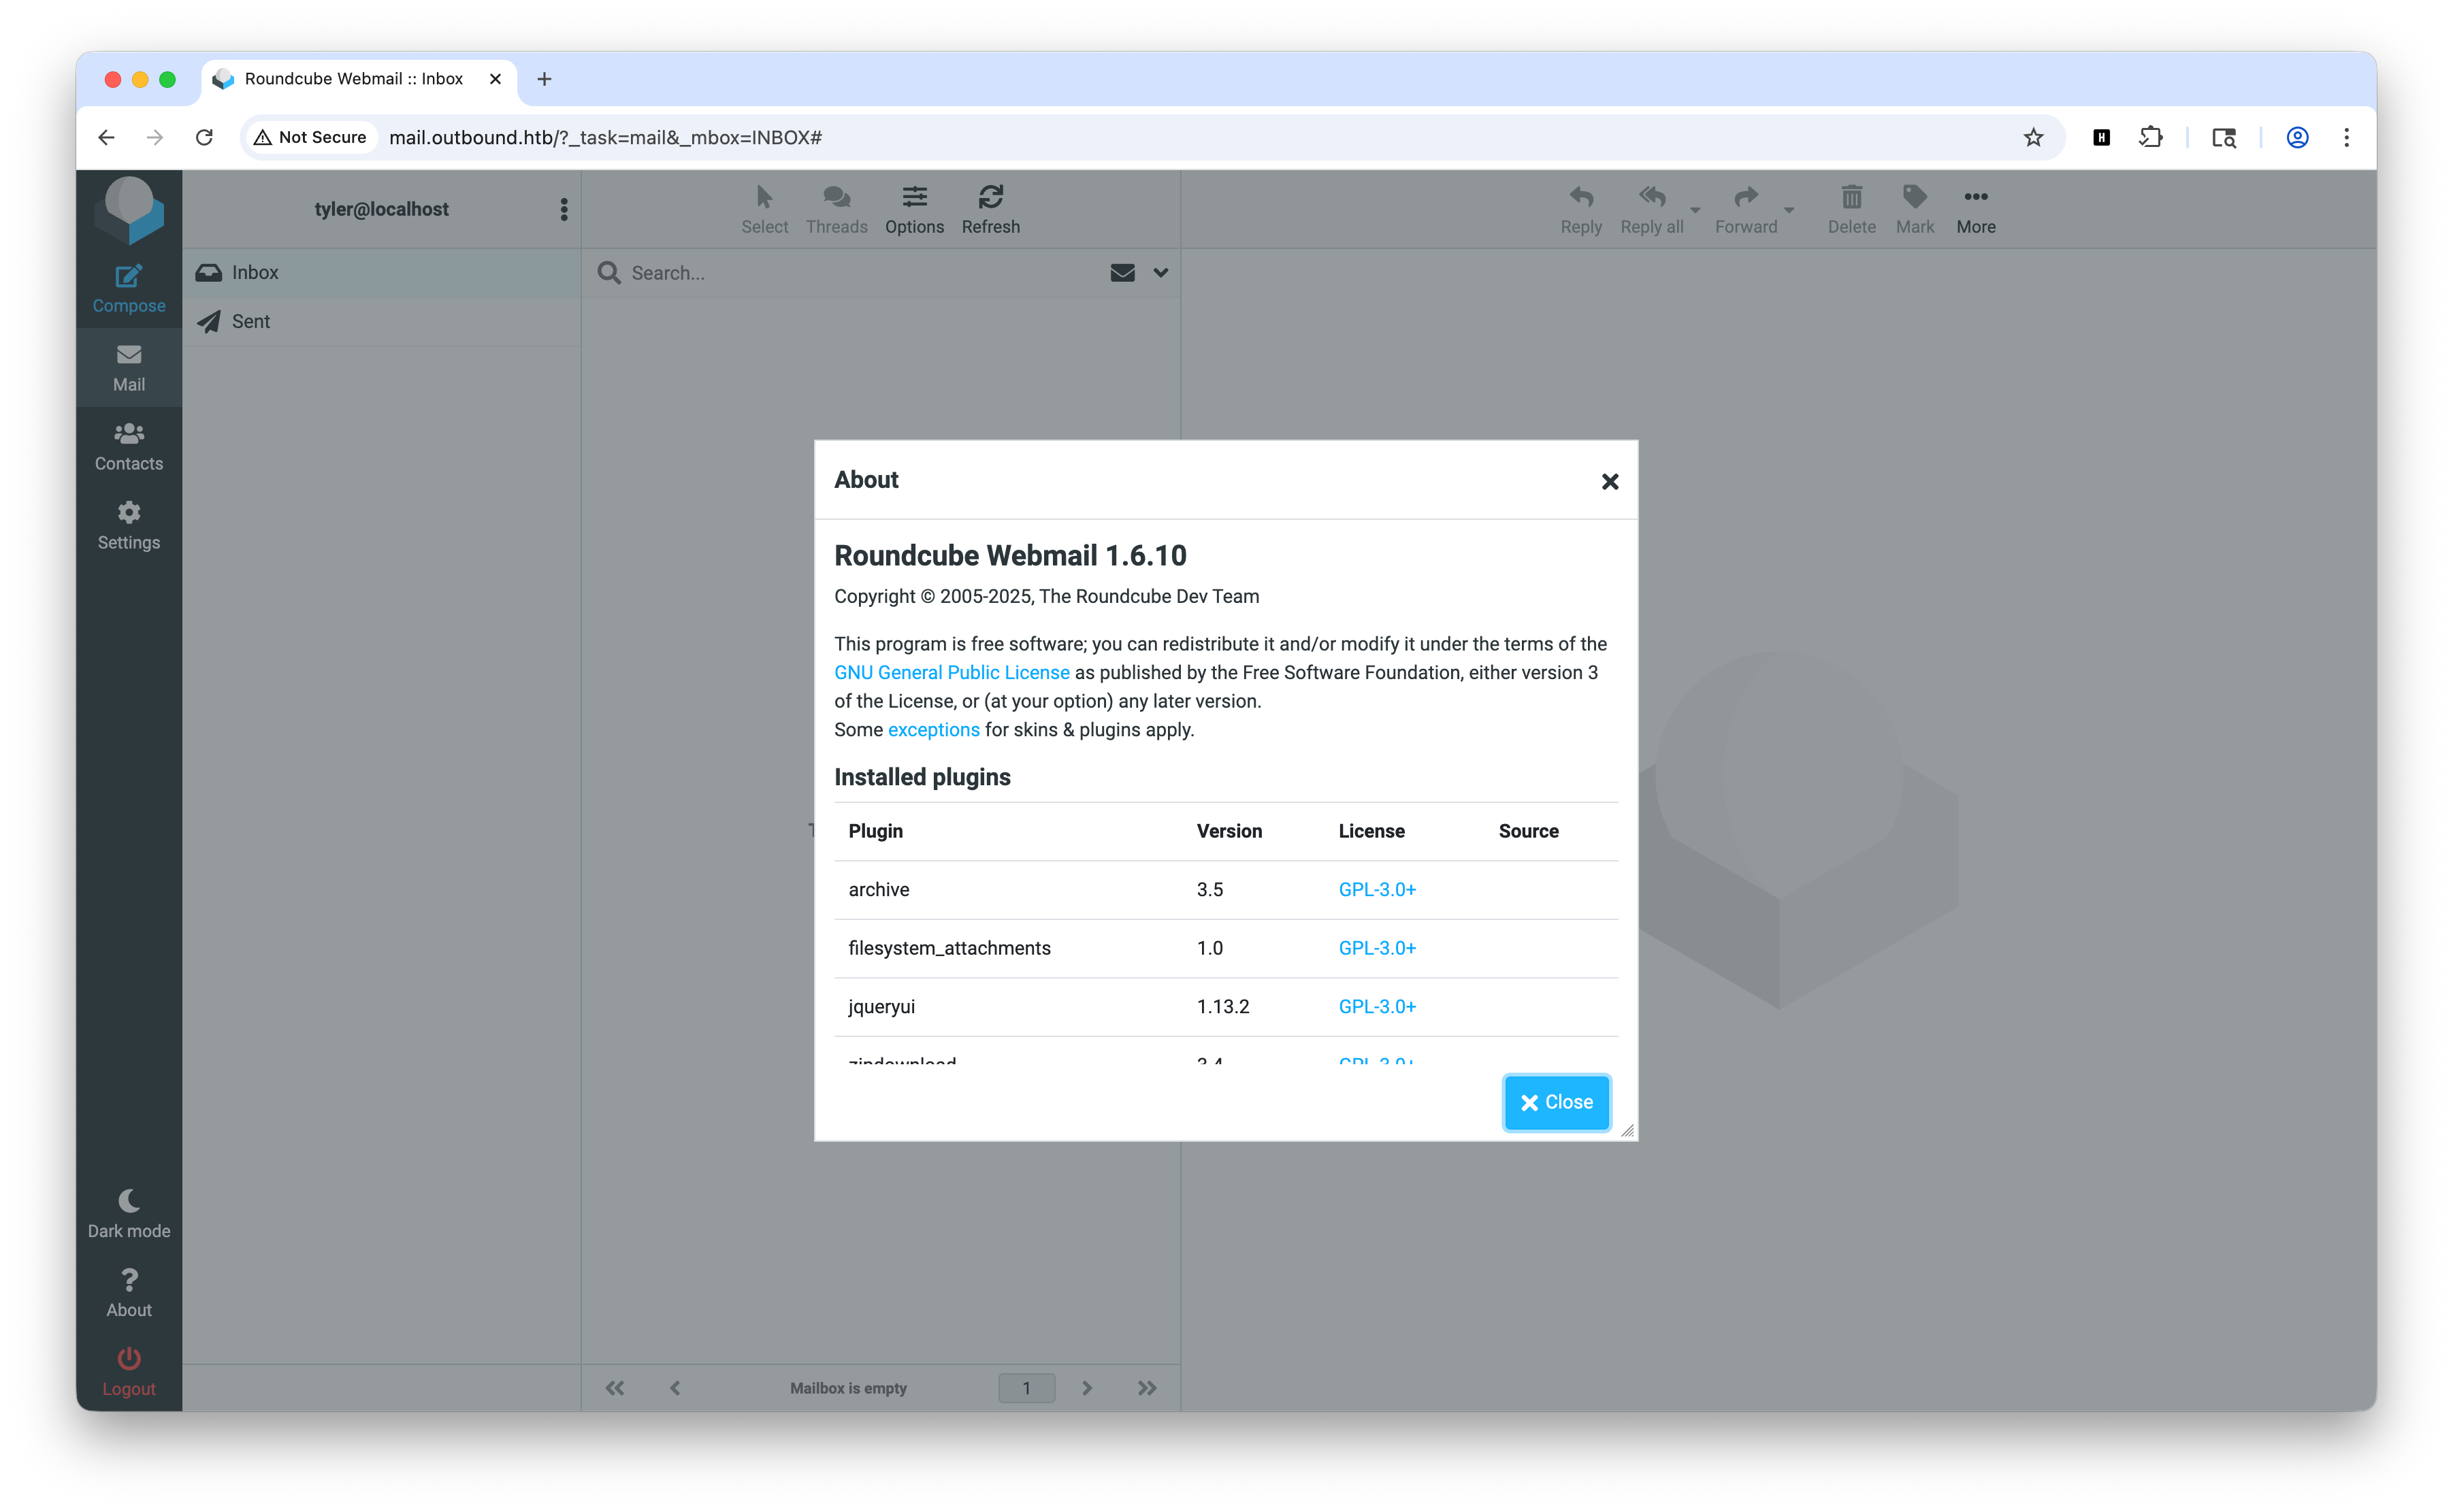Select the Sent folder
This screenshot has height=1512, width=2453.
[x=381, y=321]
